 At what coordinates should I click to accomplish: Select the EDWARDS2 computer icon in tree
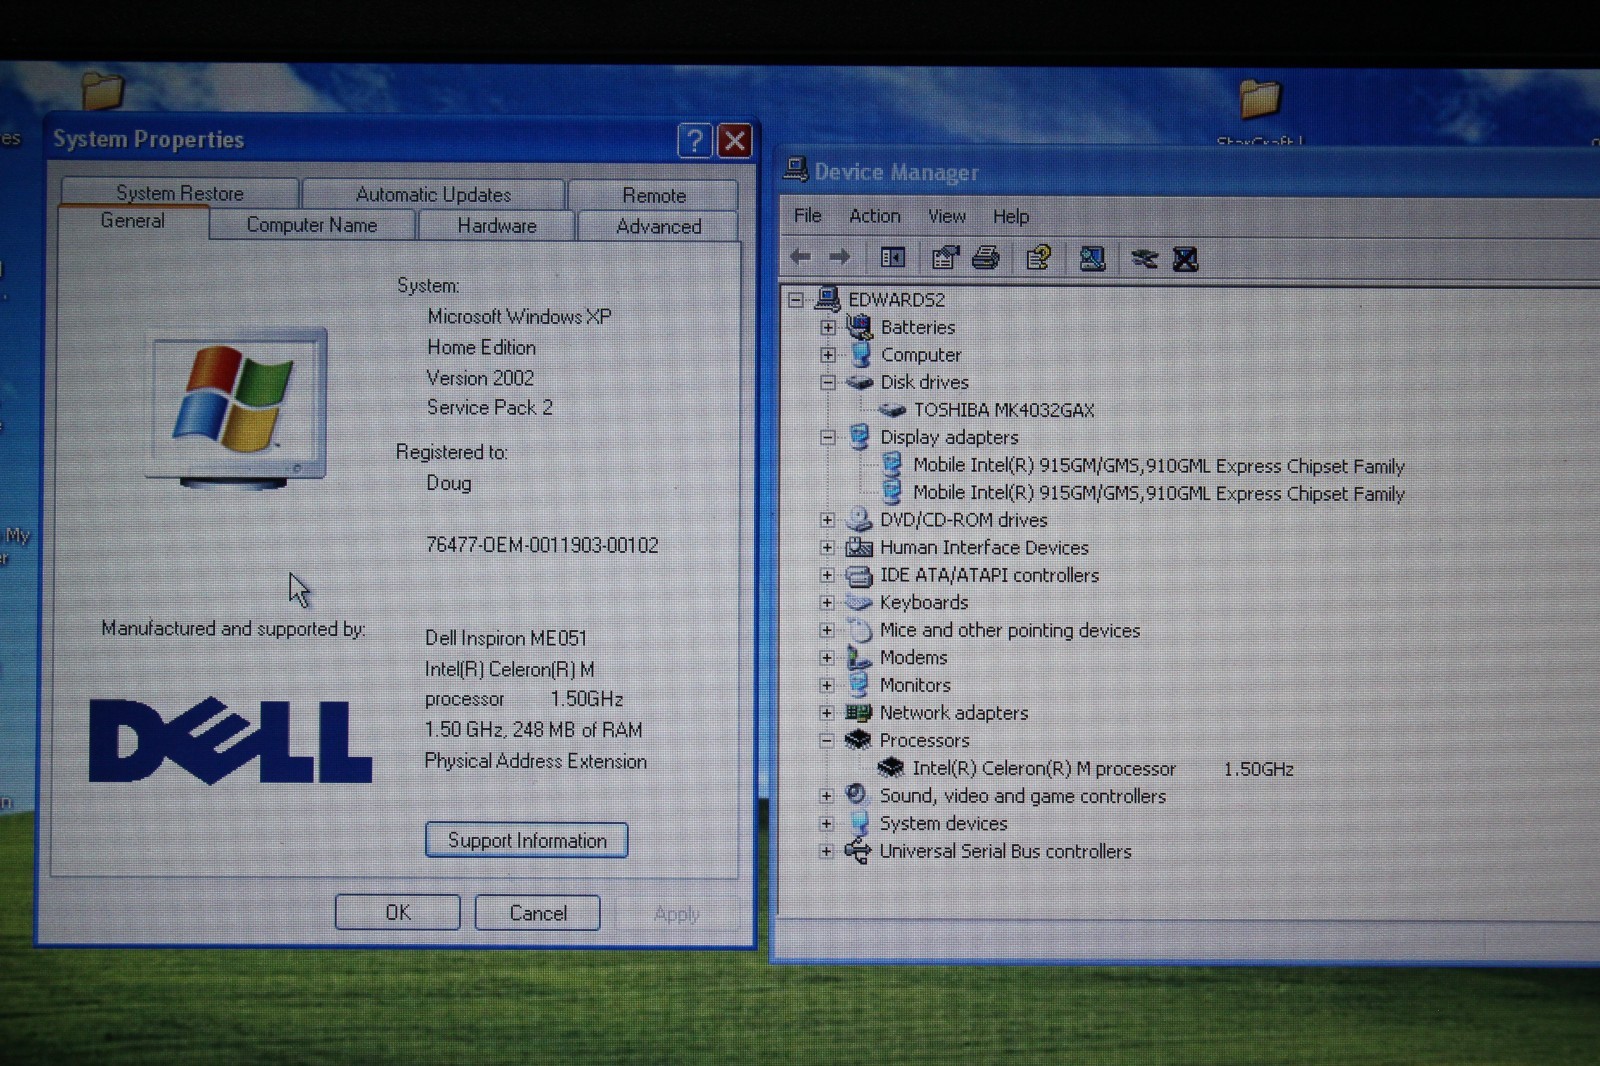point(827,298)
